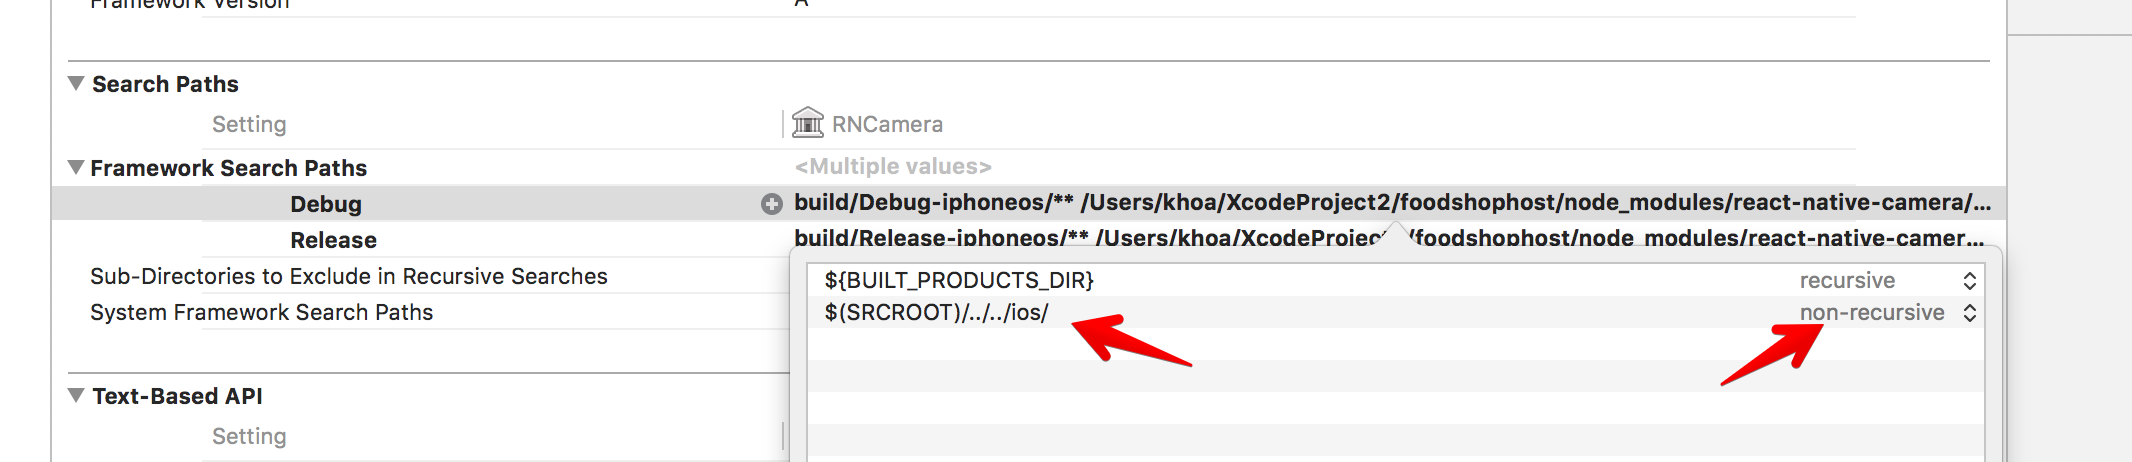This screenshot has height=462, width=2132.
Task: Click the stepper arrows next to recursive
Action: (x=1969, y=280)
